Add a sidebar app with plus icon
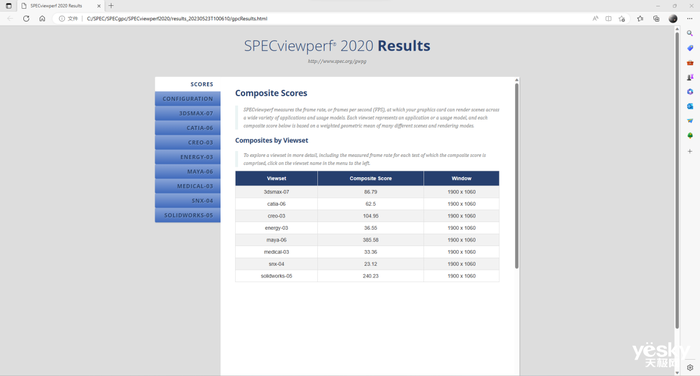Image resolution: width=700 pixels, height=376 pixels. tap(690, 151)
